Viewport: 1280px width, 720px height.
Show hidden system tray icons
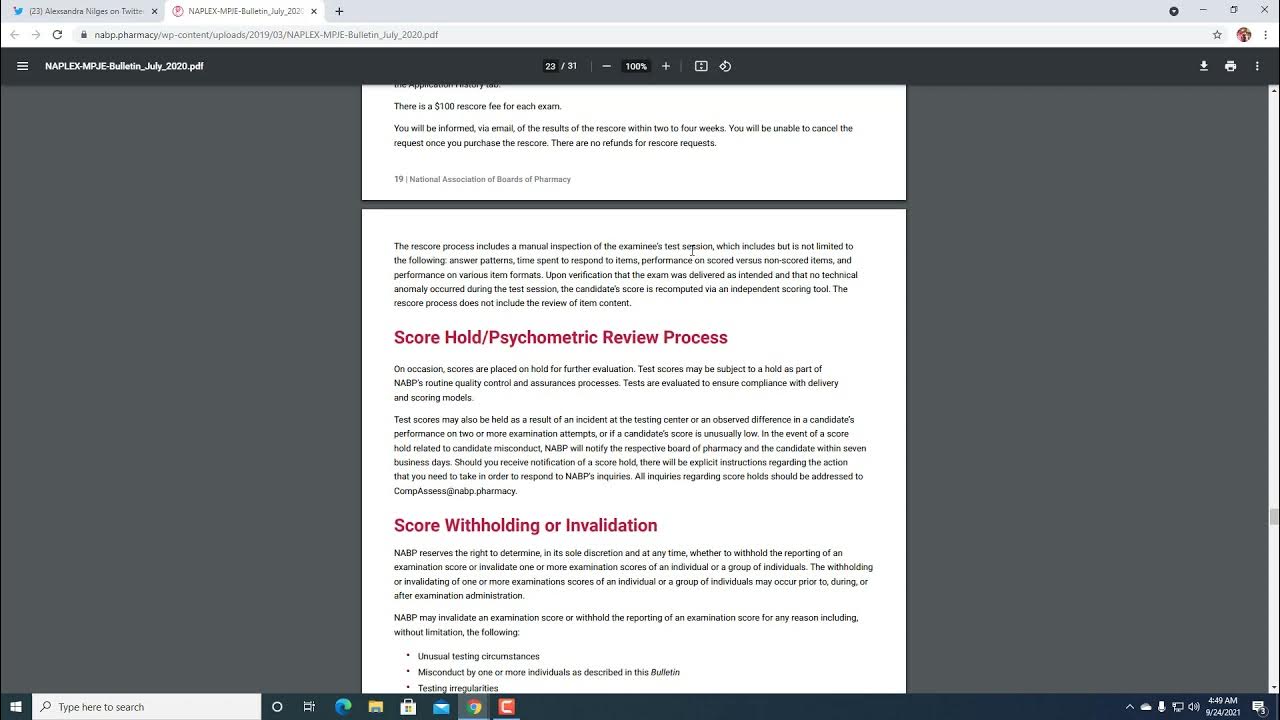coord(1130,707)
